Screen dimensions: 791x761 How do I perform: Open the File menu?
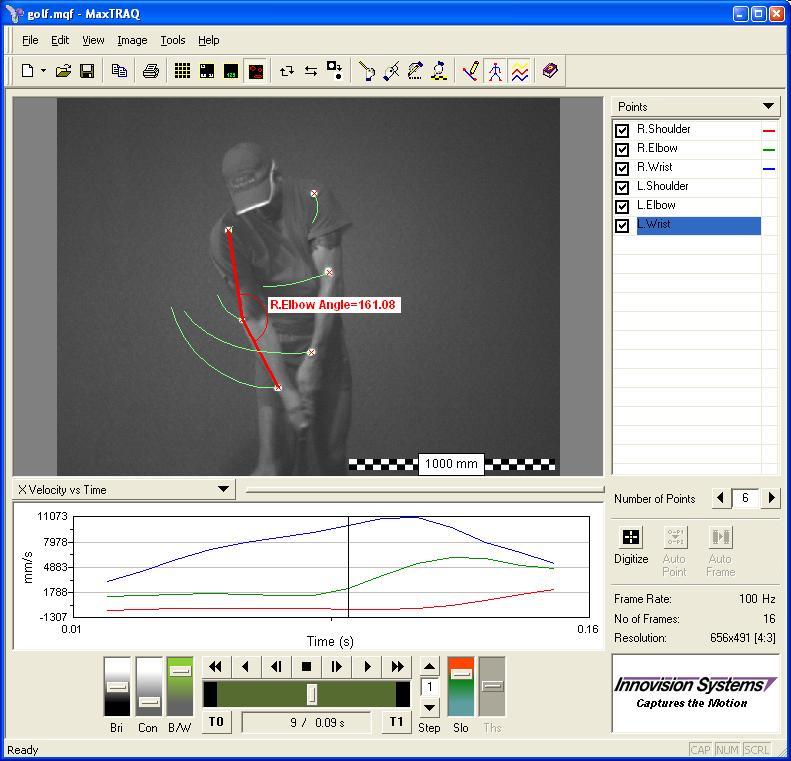30,40
